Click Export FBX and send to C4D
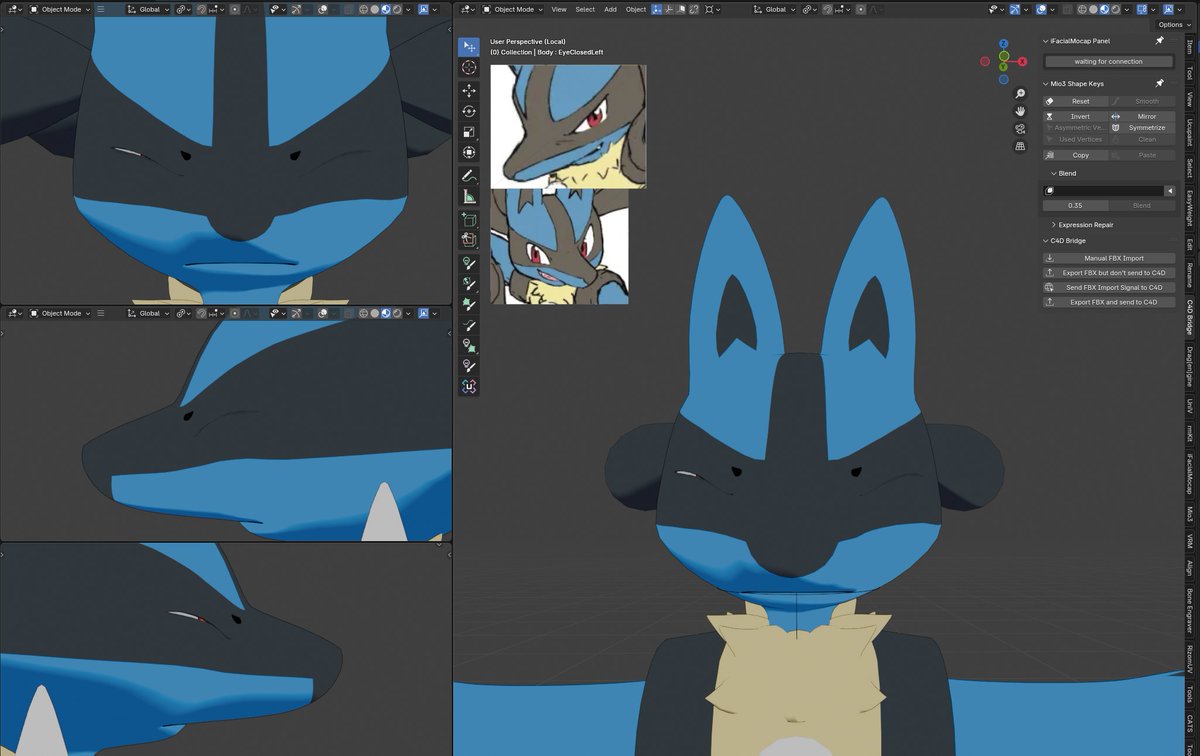Viewport: 1200px width, 756px height. pyautogui.click(x=1108, y=302)
